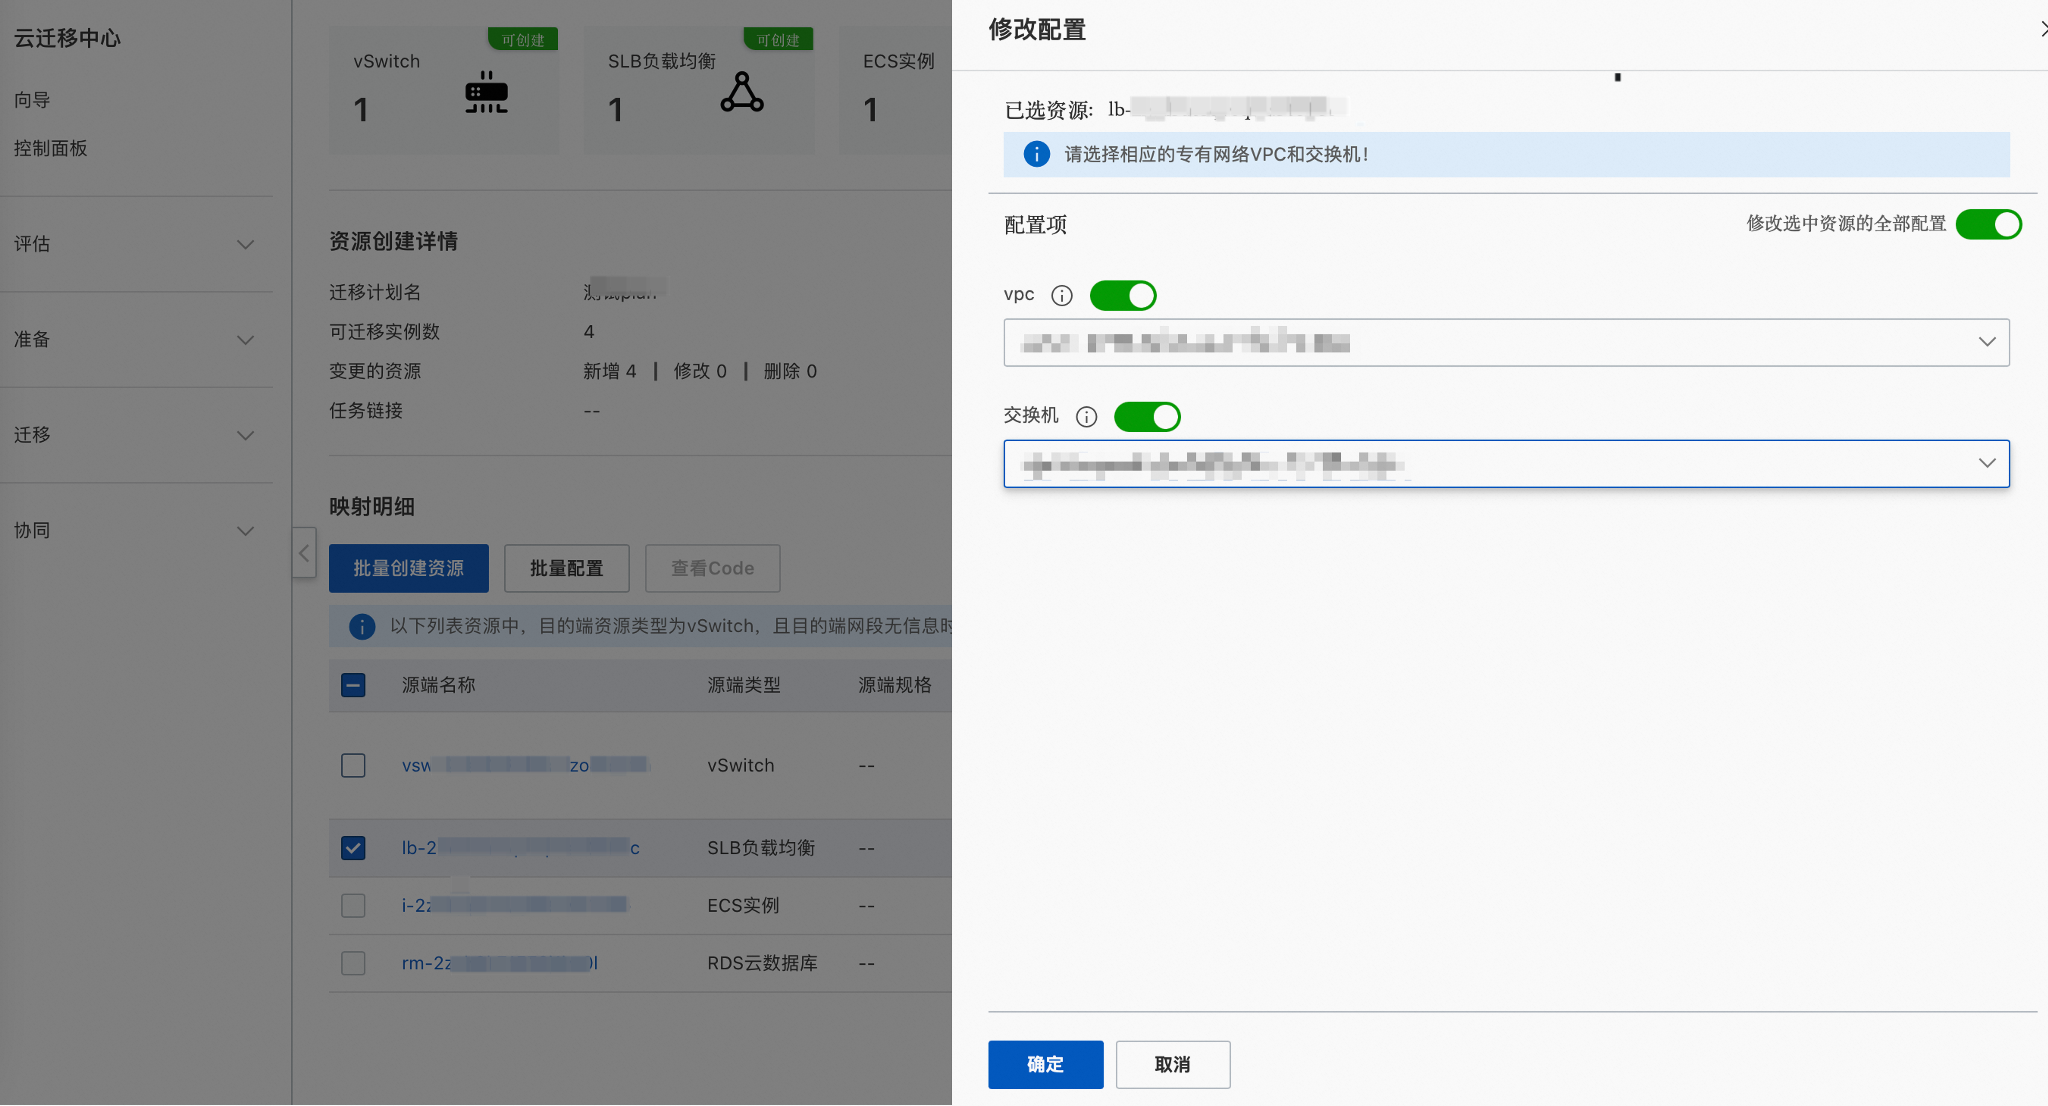Click 批量创建资源 button

coord(409,568)
